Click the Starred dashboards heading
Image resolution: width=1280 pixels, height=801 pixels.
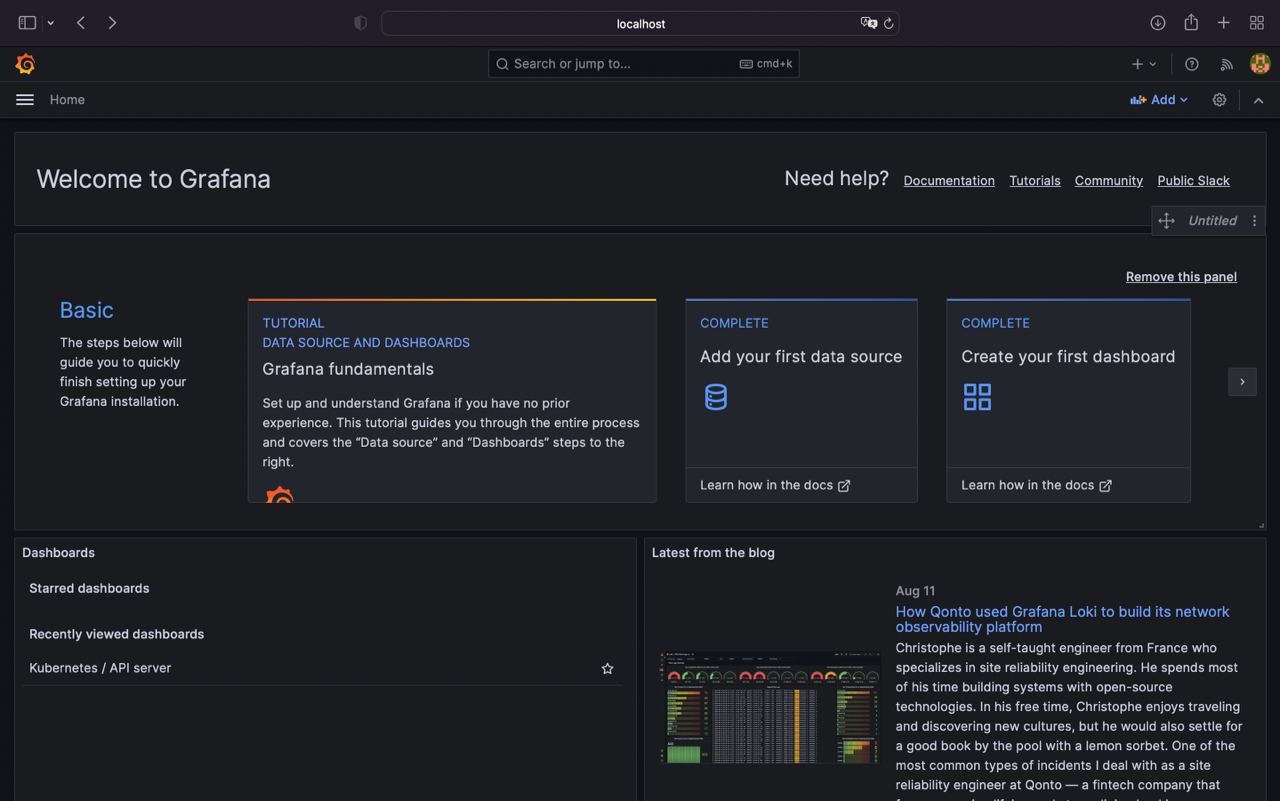pyautogui.click(x=89, y=588)
